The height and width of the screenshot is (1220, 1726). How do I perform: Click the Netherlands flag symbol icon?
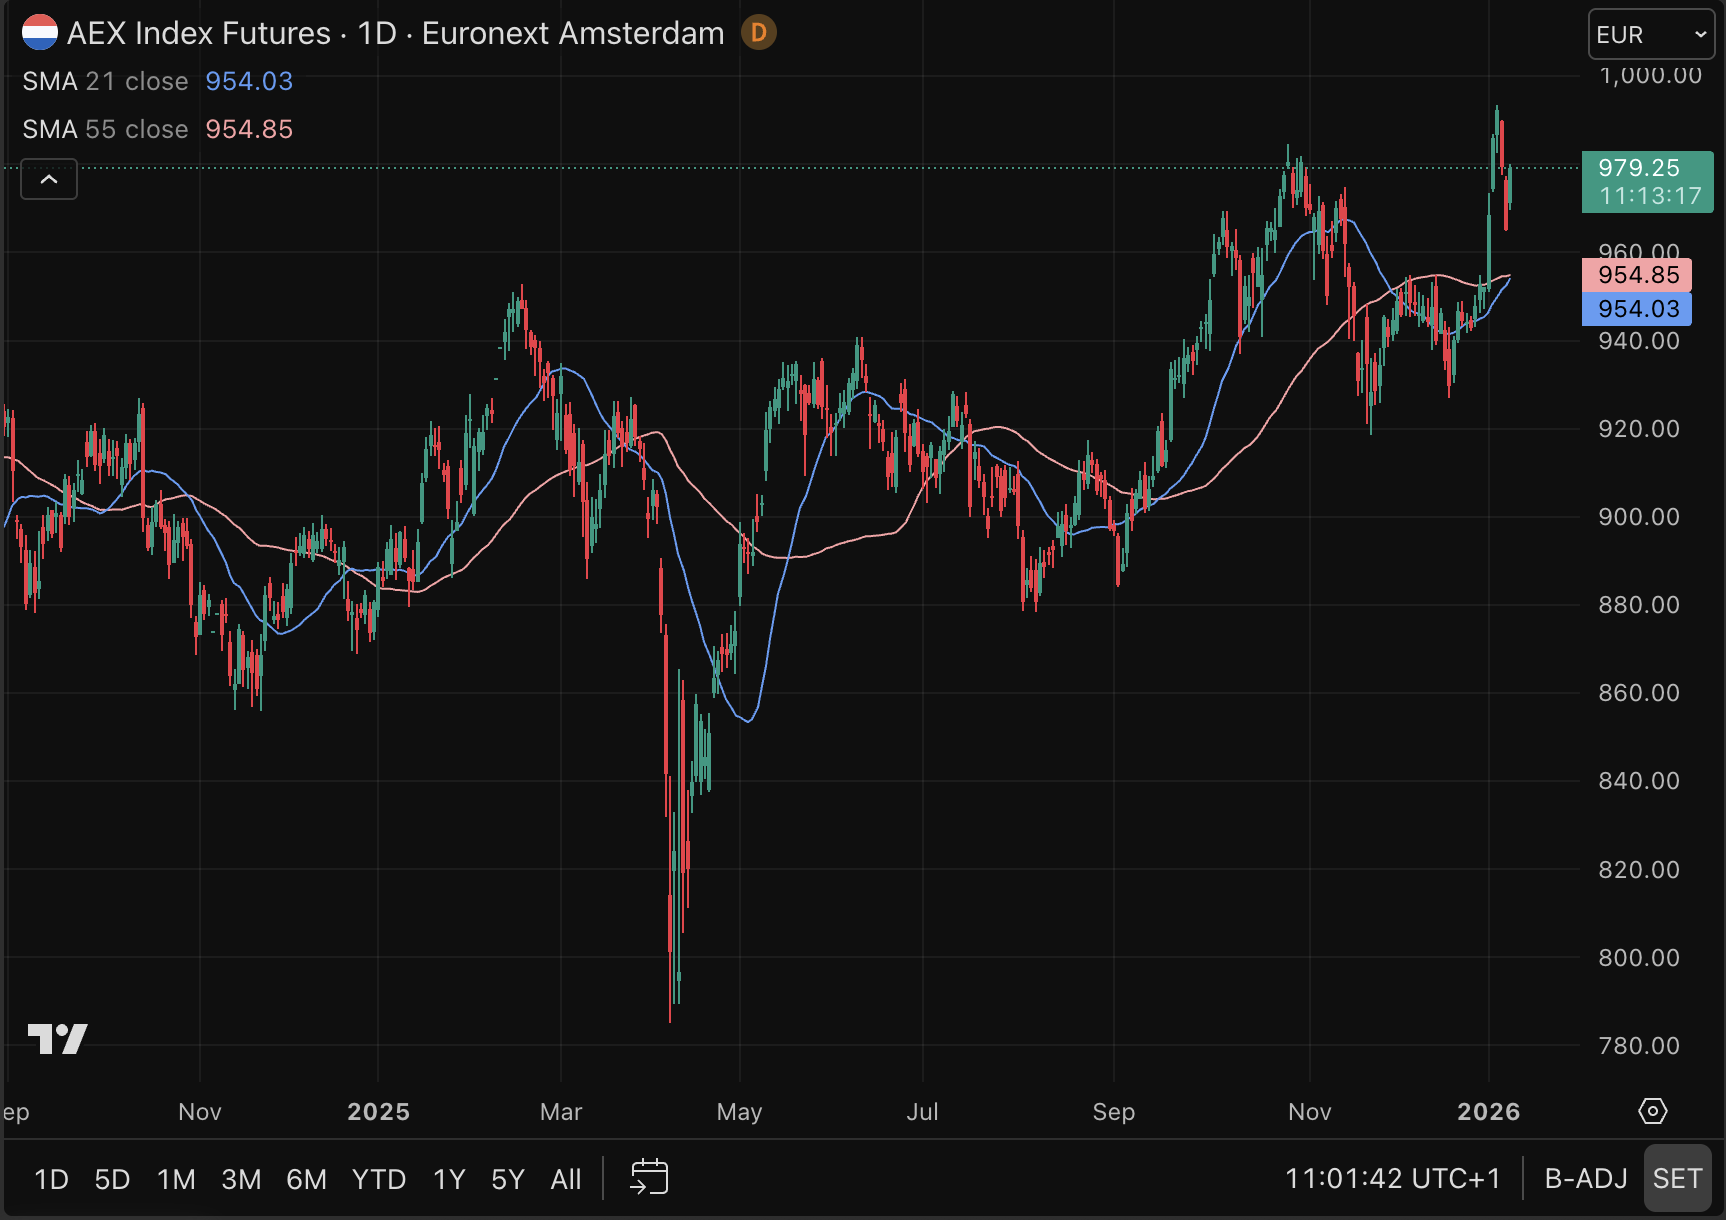tap(40, 32)
